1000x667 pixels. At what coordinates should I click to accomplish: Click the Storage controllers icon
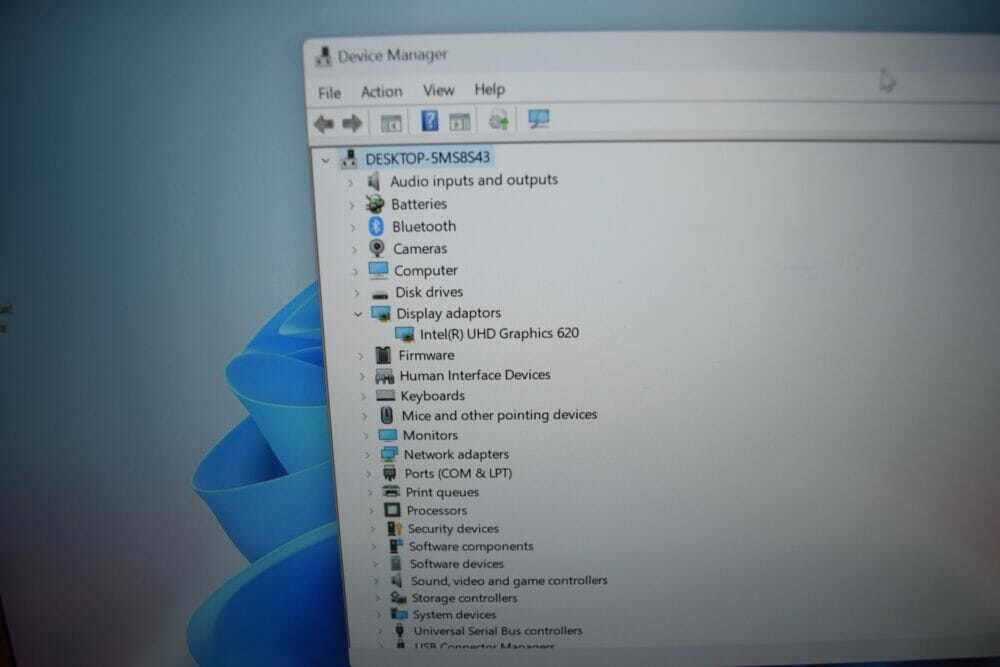pyautogui.click(x=399, y=598)
